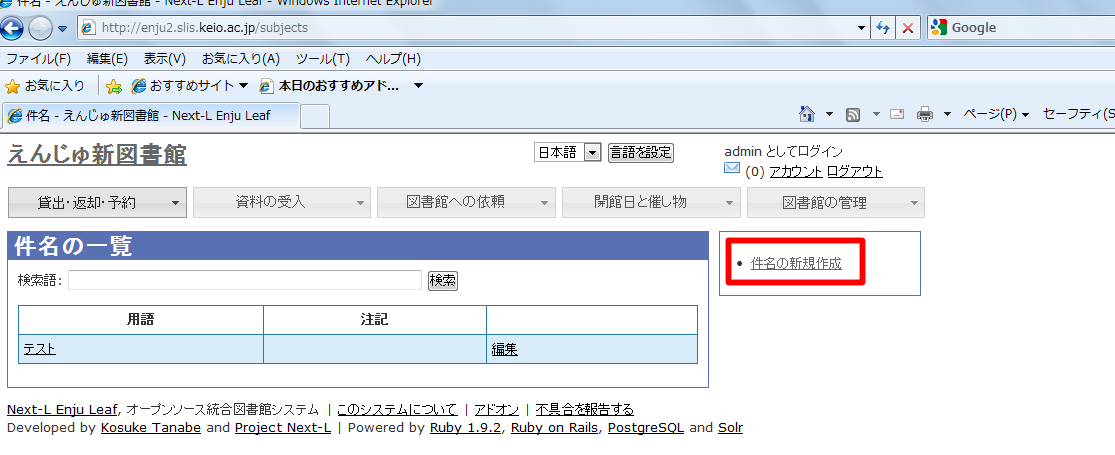
Task: Click the printer icon
Action: 924,114
